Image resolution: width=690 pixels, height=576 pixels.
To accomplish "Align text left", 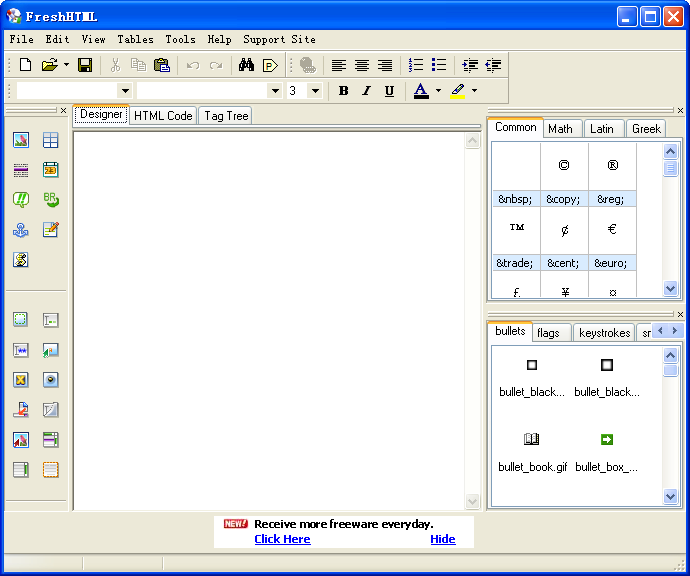I will (338, 65).
